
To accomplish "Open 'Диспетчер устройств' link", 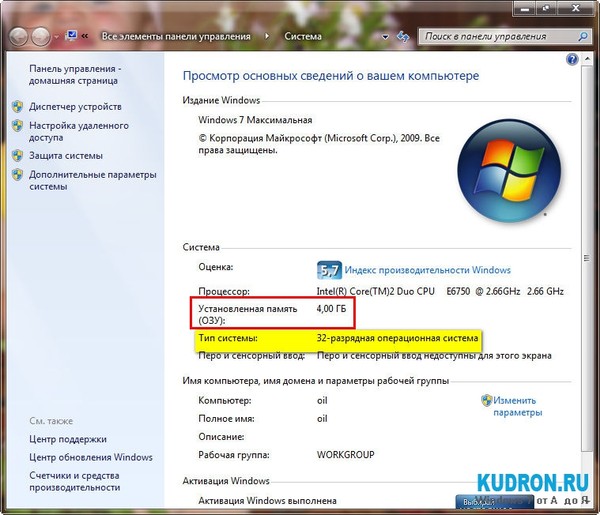I will point(75,106).
